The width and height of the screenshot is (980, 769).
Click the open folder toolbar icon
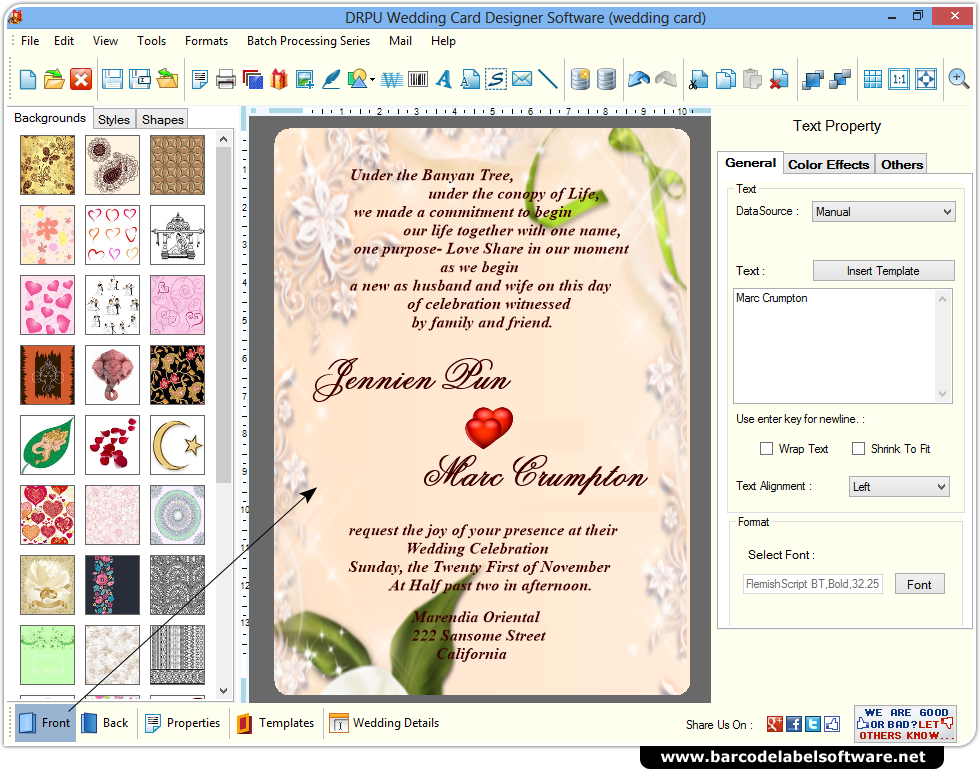pos(54,79)
